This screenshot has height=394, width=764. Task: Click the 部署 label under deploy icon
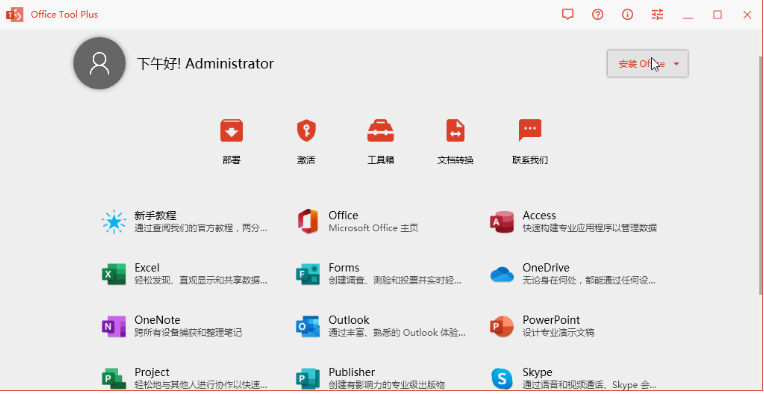click(x=231, y=160)
